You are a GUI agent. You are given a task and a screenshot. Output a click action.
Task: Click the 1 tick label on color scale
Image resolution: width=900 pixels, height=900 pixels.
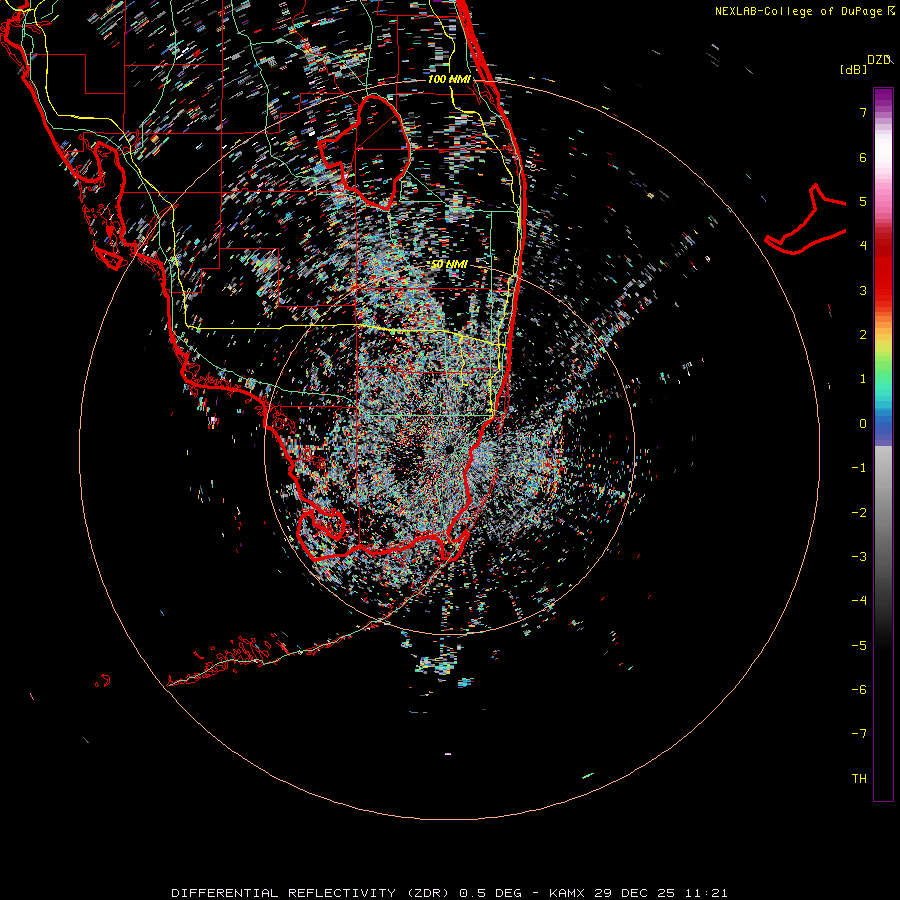pyautogui.click(x=863, y=379)
